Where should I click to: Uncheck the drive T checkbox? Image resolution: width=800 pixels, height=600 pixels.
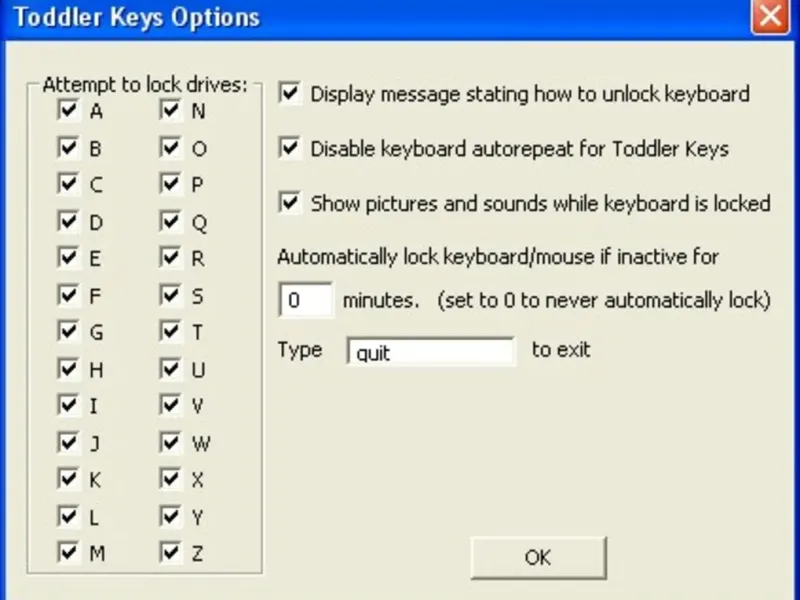point(171,332)
